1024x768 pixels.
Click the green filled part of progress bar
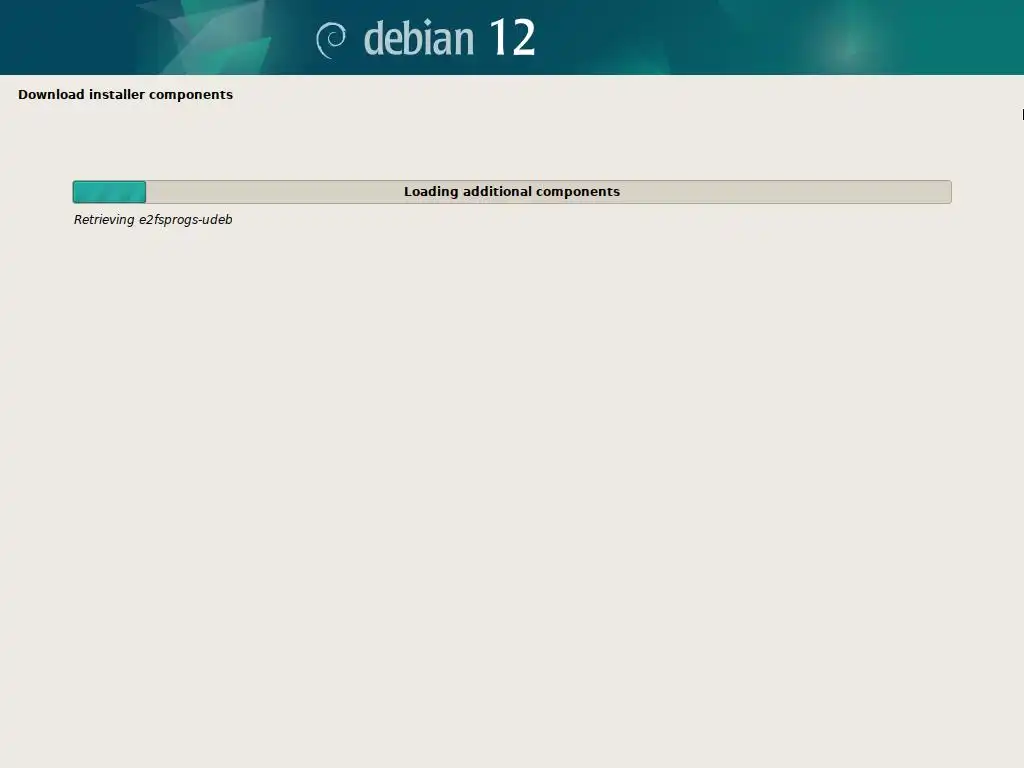click(109, 192)
